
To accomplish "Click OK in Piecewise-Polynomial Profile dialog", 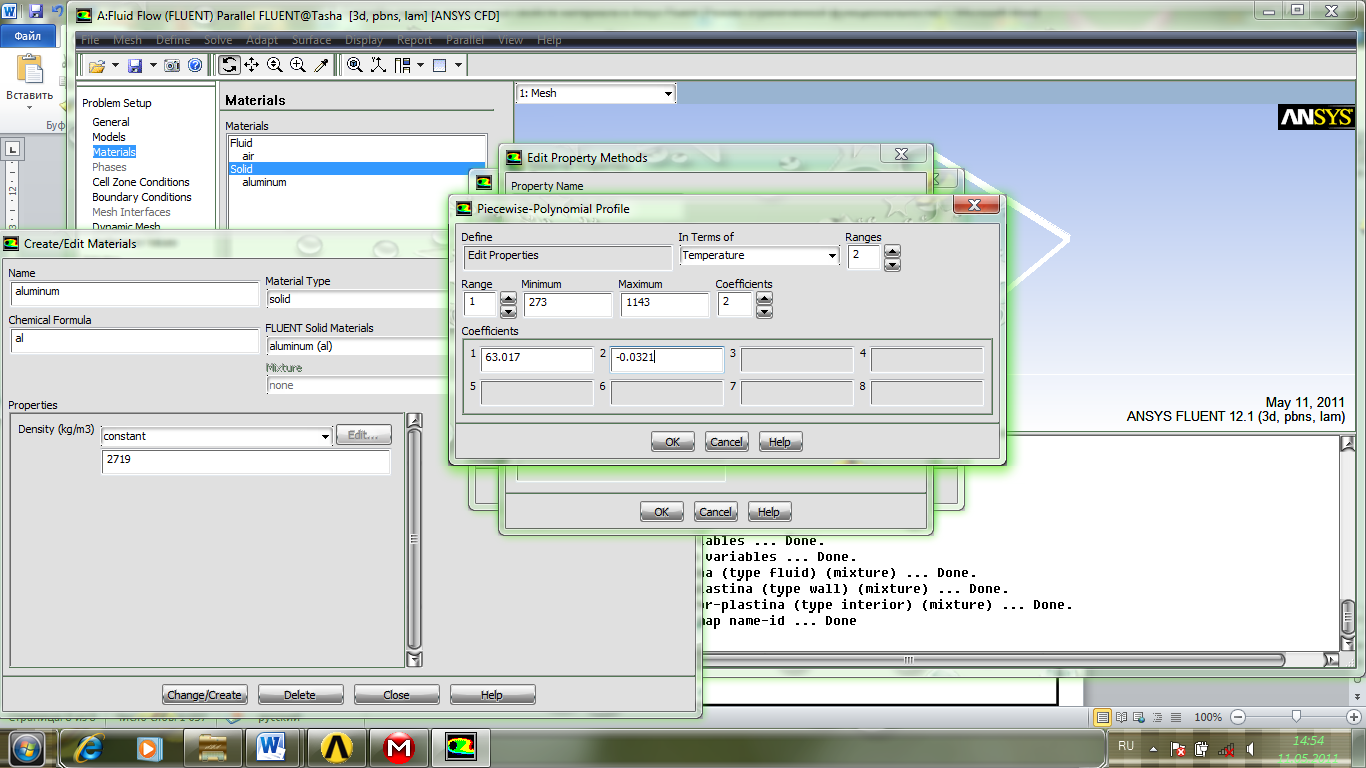I will pos(673,442).
